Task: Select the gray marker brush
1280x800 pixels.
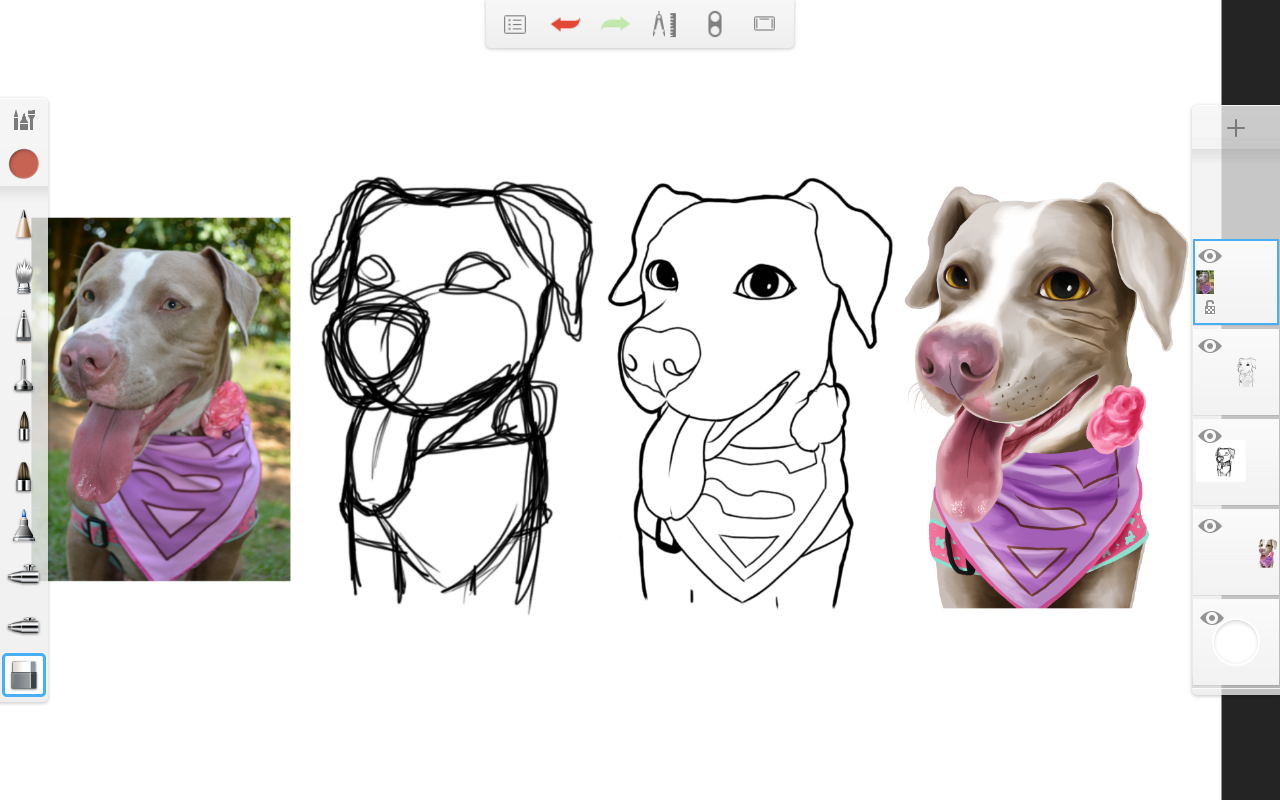Action: [x=23, y=325]
